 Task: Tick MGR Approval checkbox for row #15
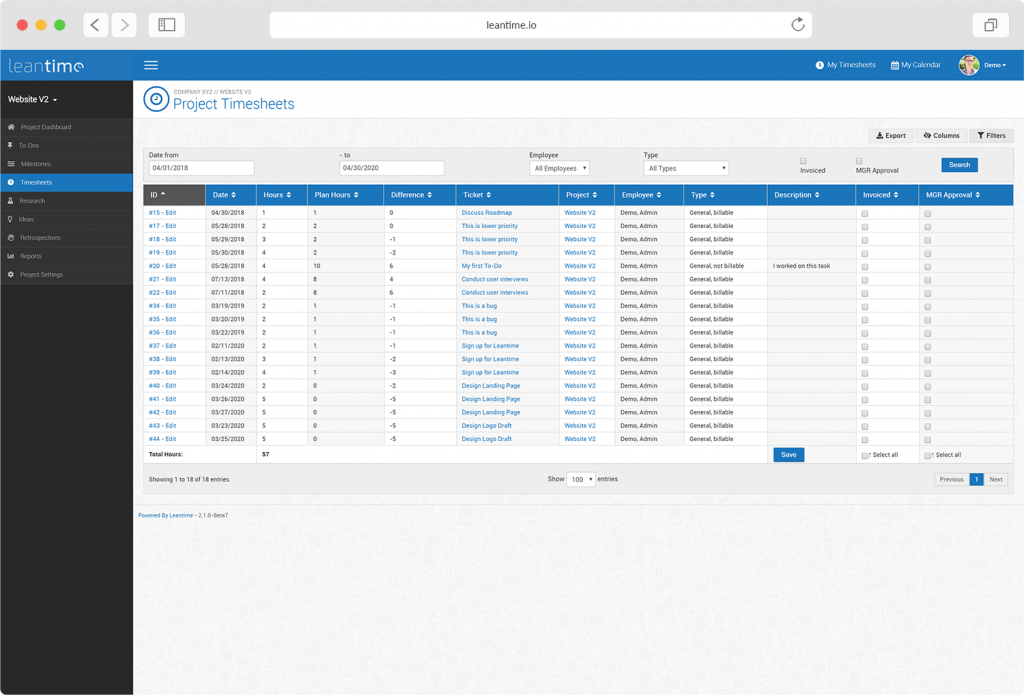tap(927, 214)
